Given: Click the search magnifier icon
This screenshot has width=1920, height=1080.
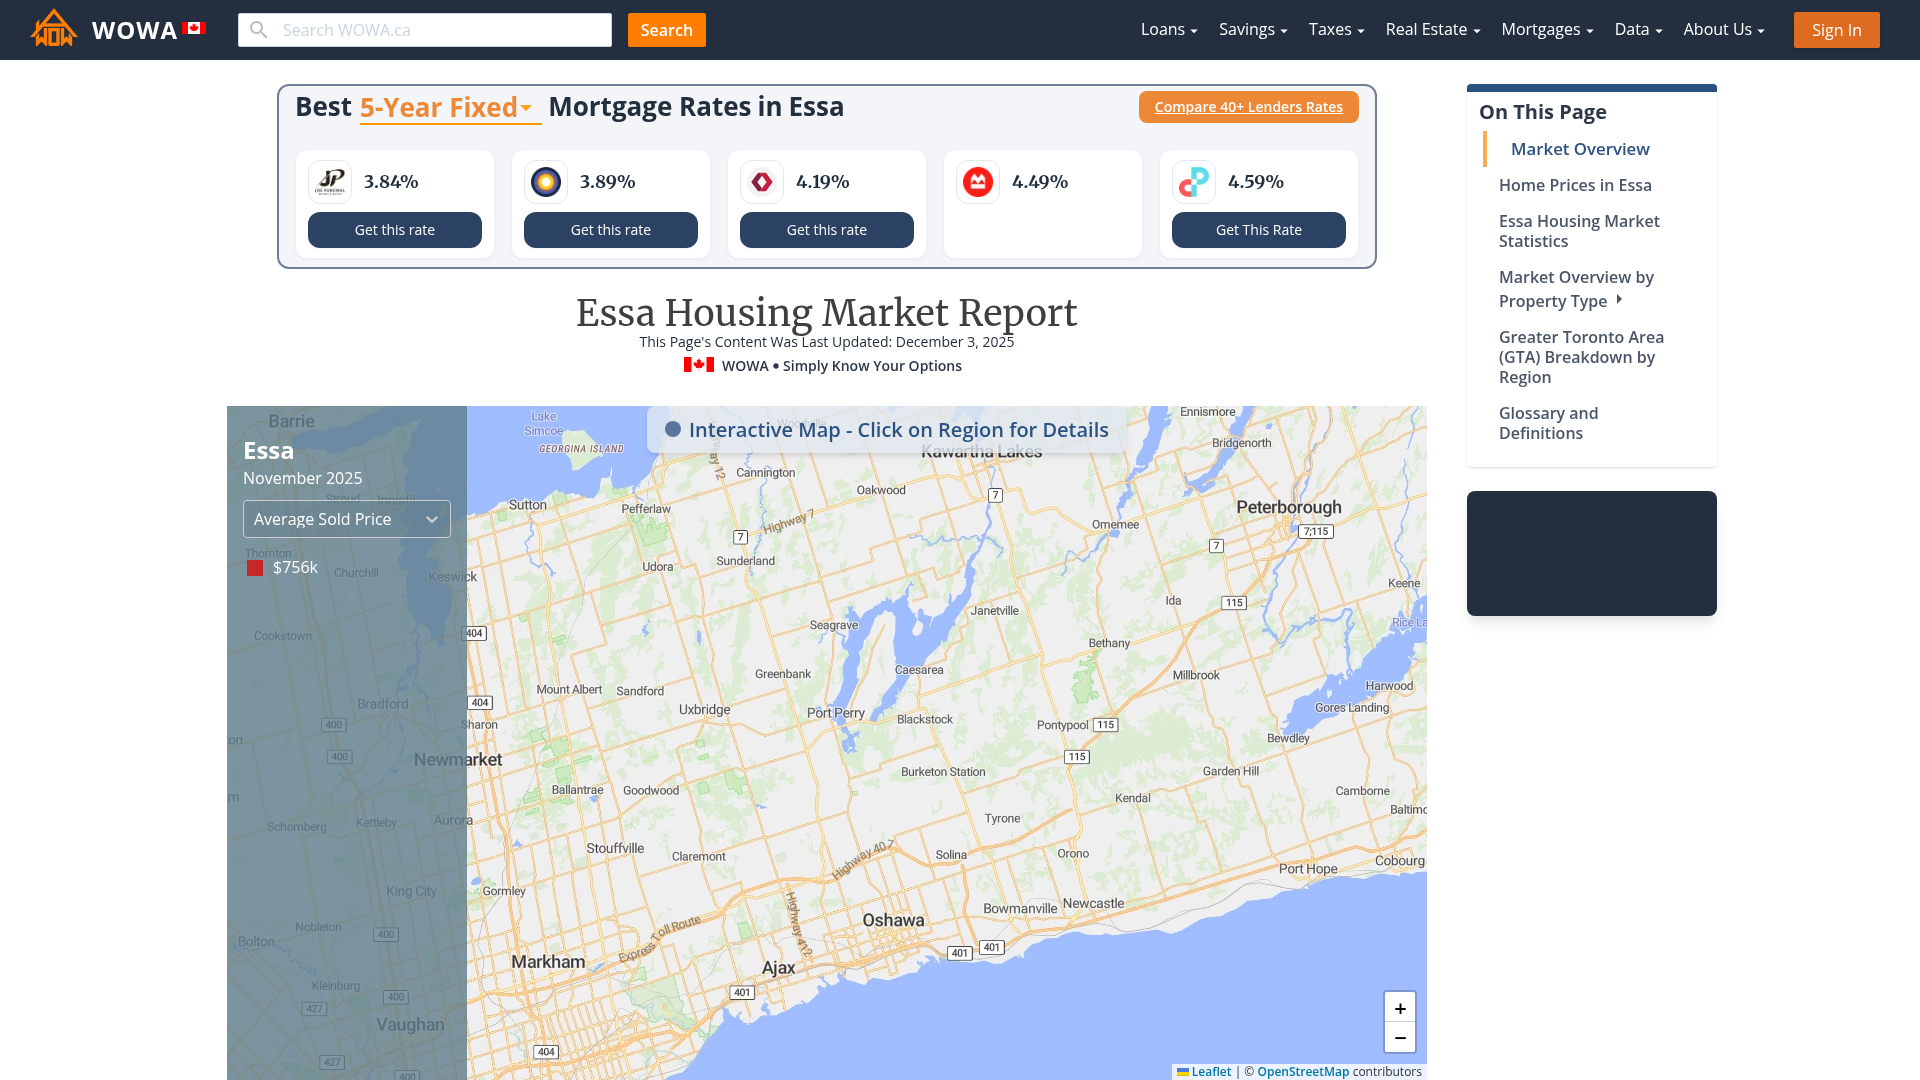Looking at the screenshot, I should (x=259, y=29).
